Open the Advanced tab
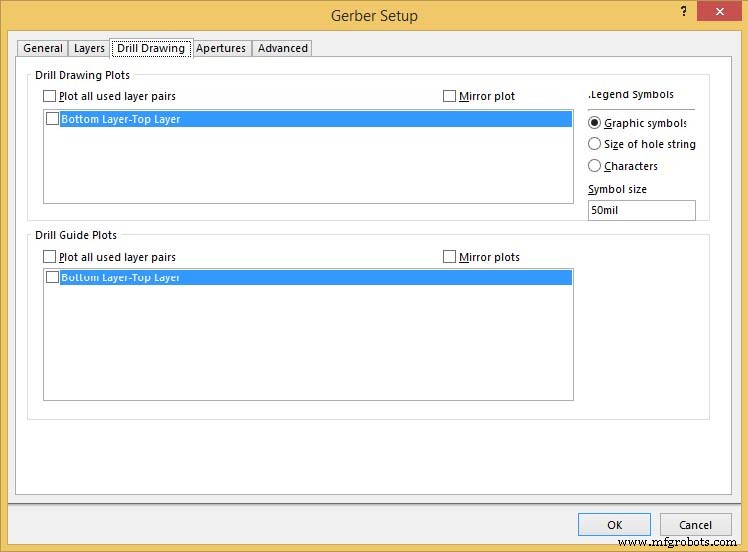The height and width of the screenshot is (552, 748). click(x=282, y=48)
